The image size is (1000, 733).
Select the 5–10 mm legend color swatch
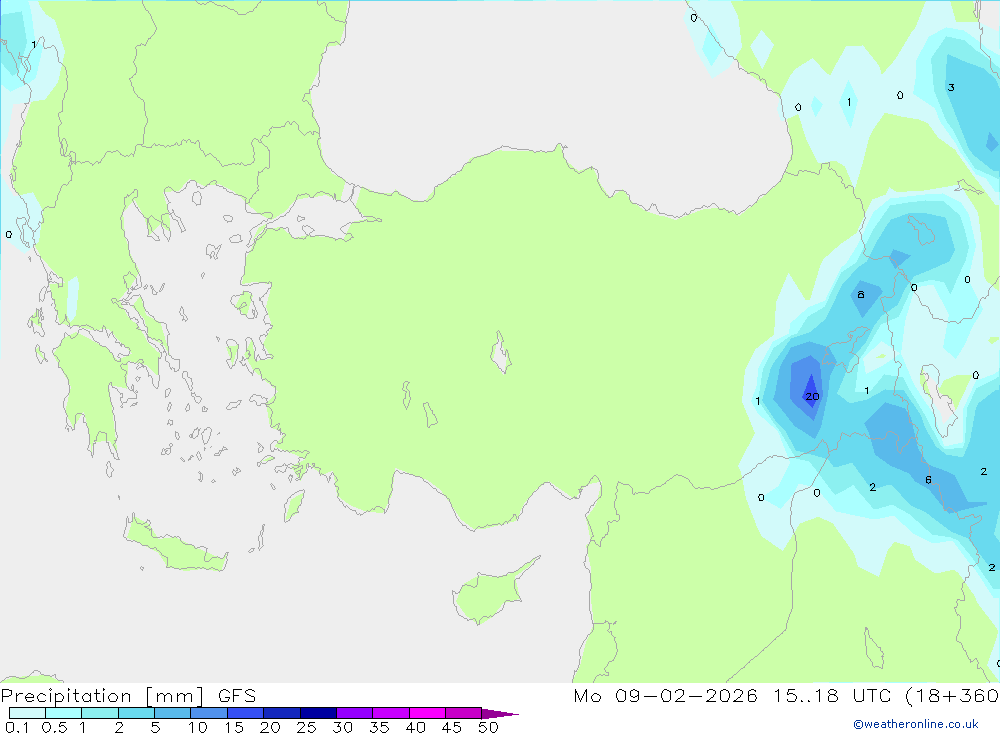[173, 713]
